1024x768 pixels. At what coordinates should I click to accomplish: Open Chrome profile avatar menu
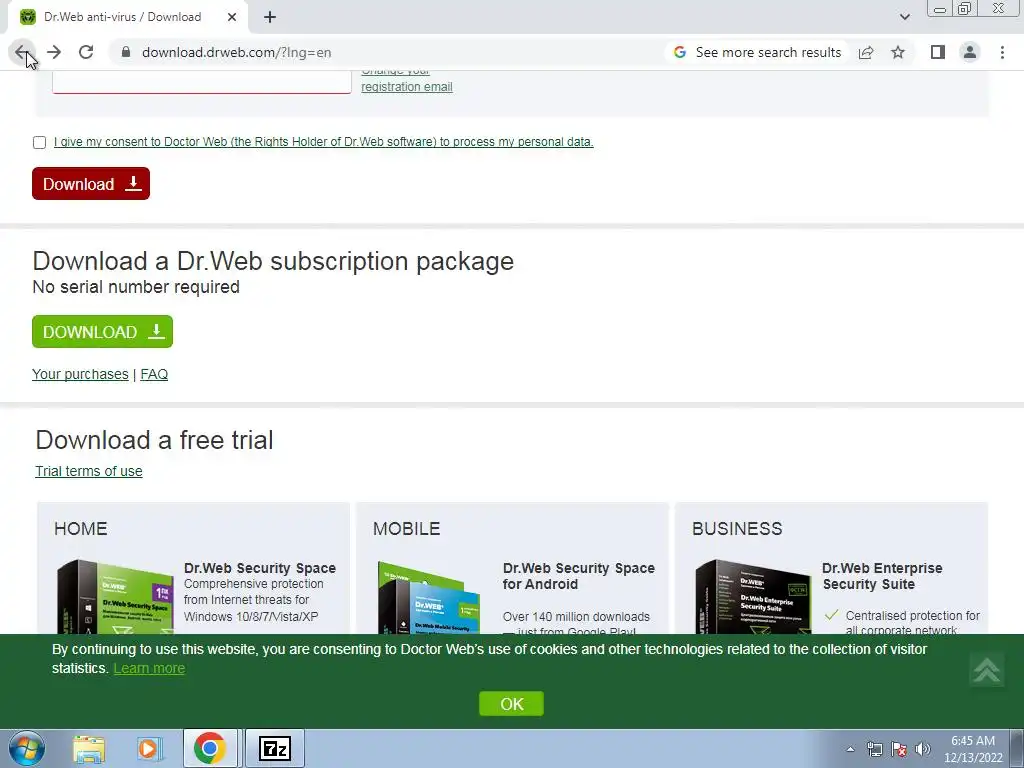pyautogui.click(x=970, y=52)
